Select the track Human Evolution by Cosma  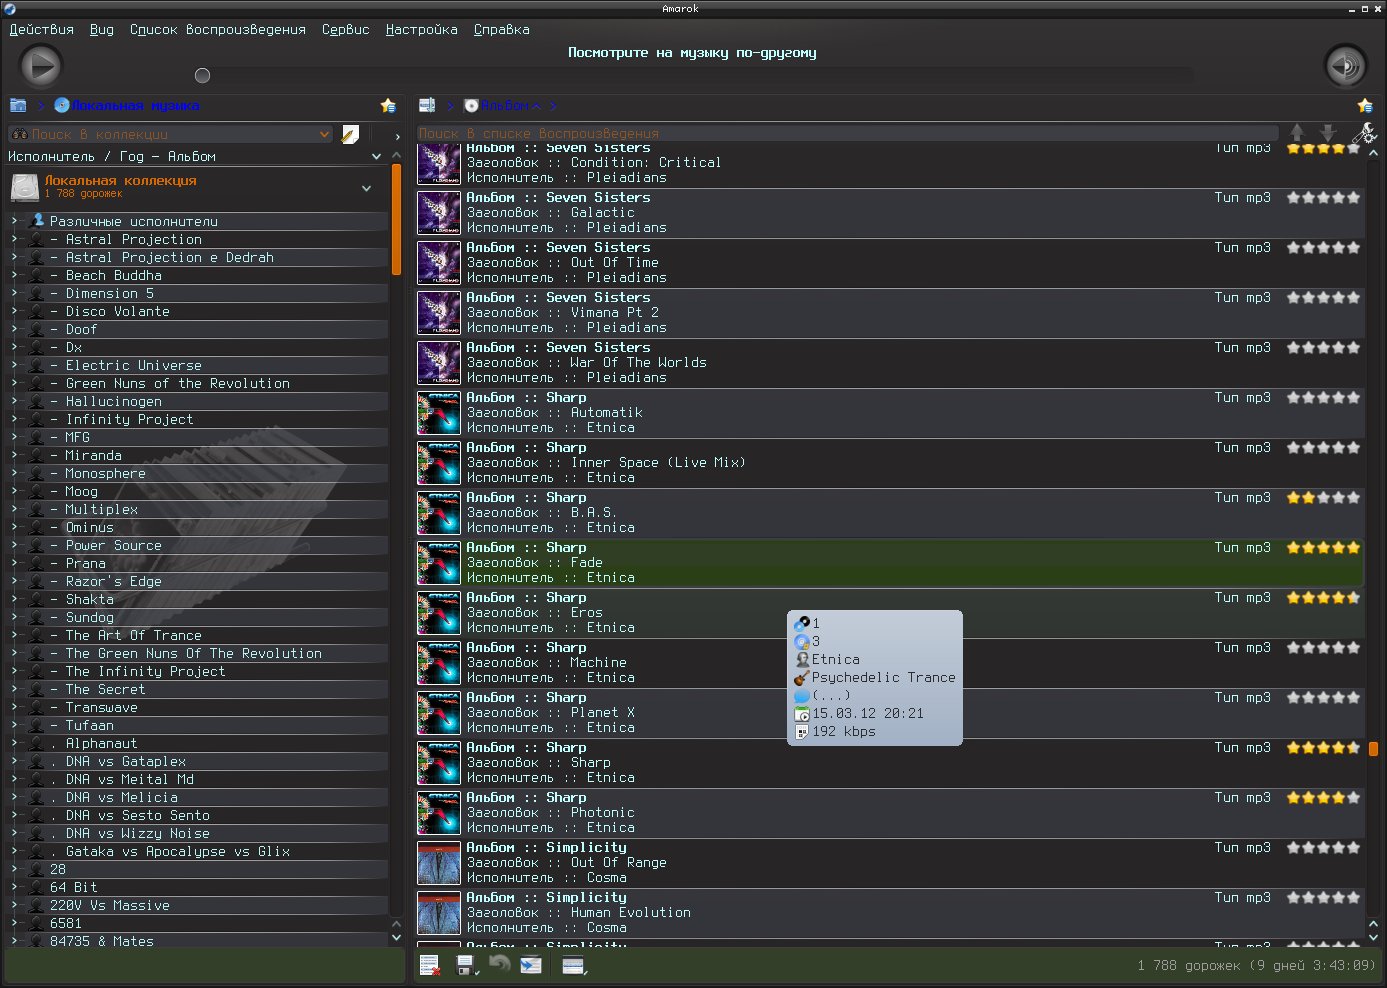[x=890, y=913]
